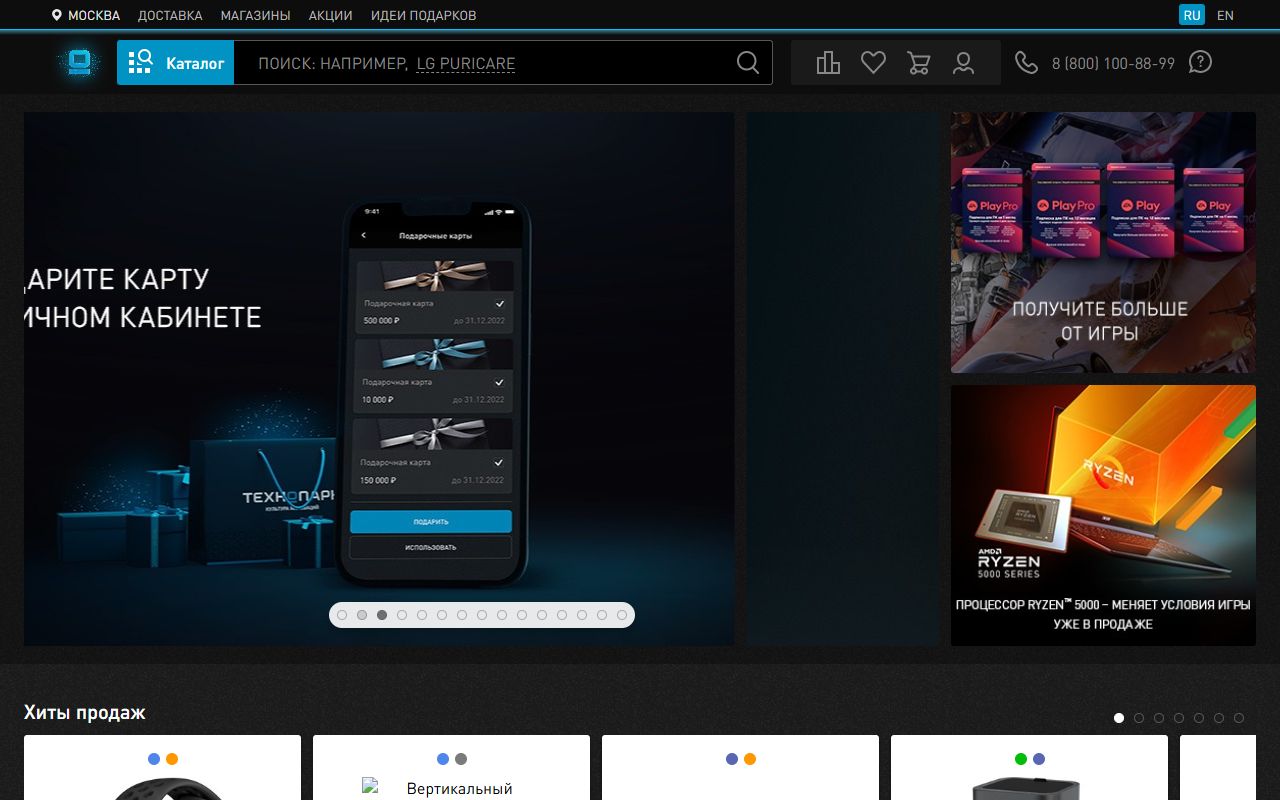Image resolution: width=1280 pixels, height=800 pixels.
Task: Open the Акции menu item
Action: click(x=330, y=15)
